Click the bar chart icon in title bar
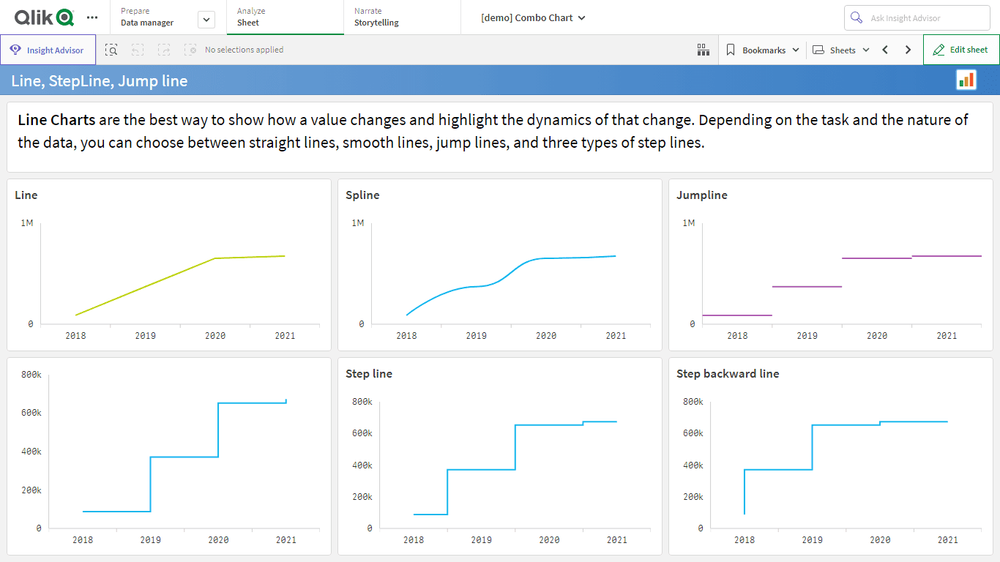The height and width of the screenshot is (562, 1000). click(966, 80)
